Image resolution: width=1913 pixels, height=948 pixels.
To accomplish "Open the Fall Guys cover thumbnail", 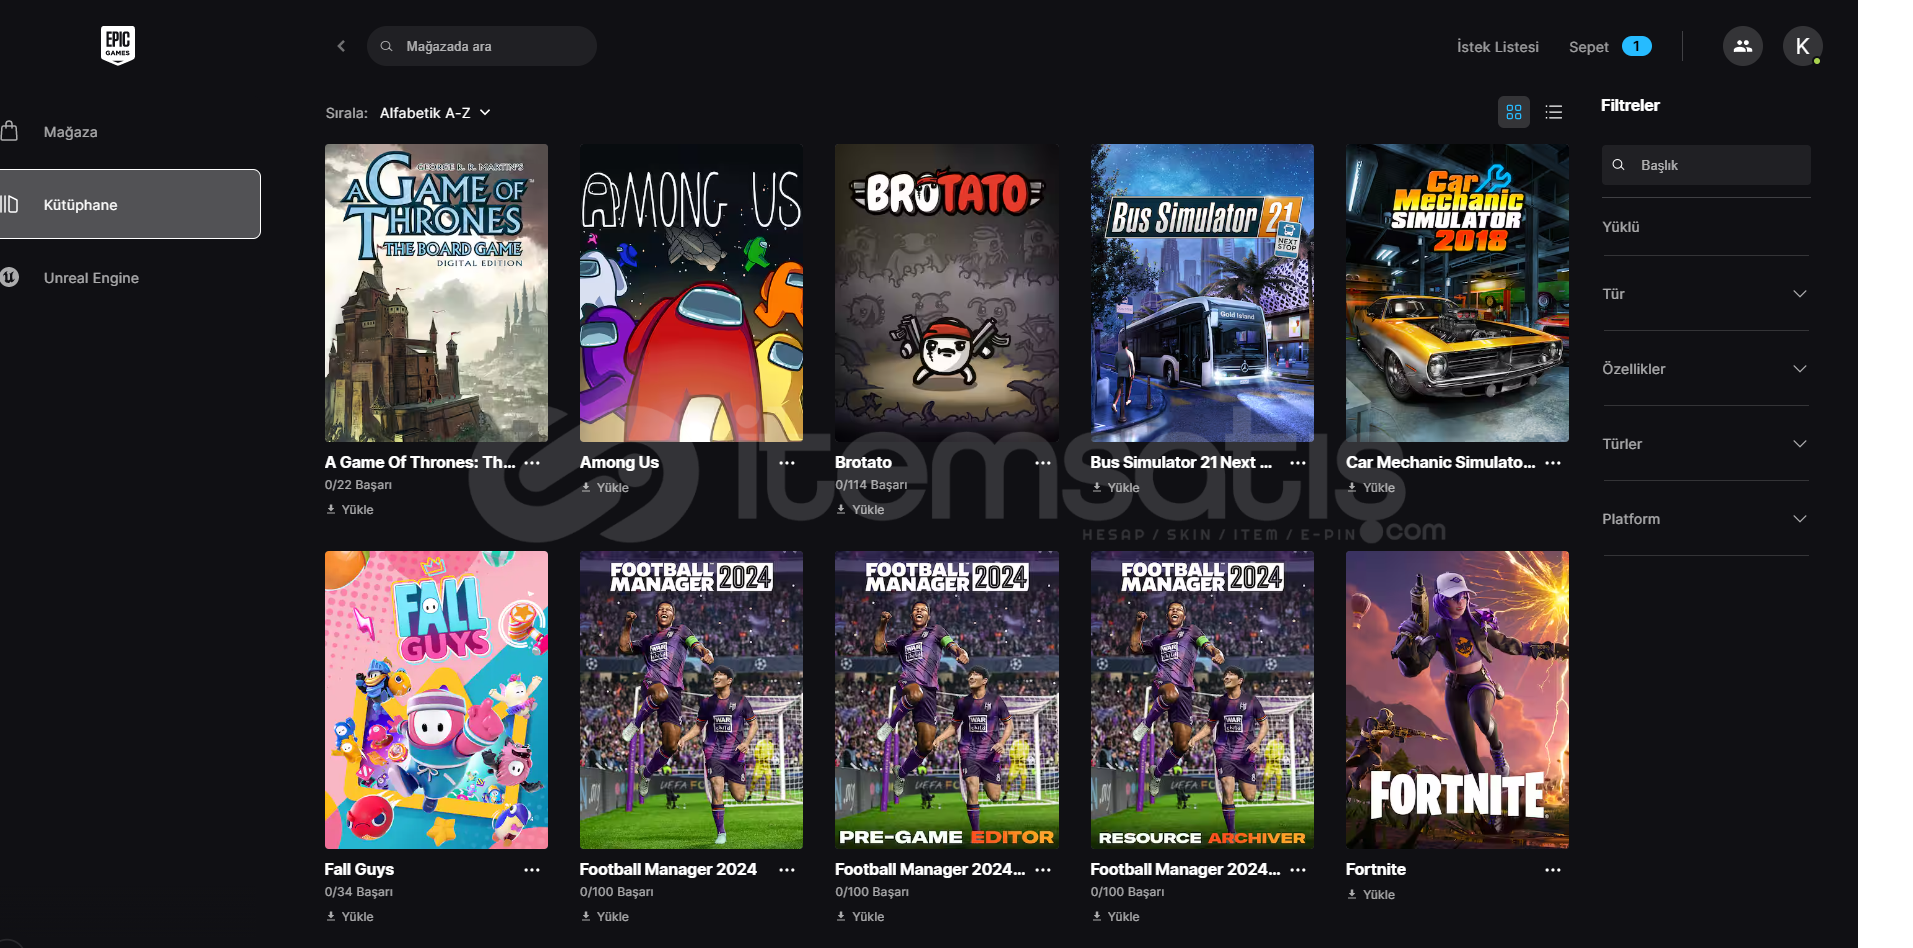I will (x=436, y=700).
